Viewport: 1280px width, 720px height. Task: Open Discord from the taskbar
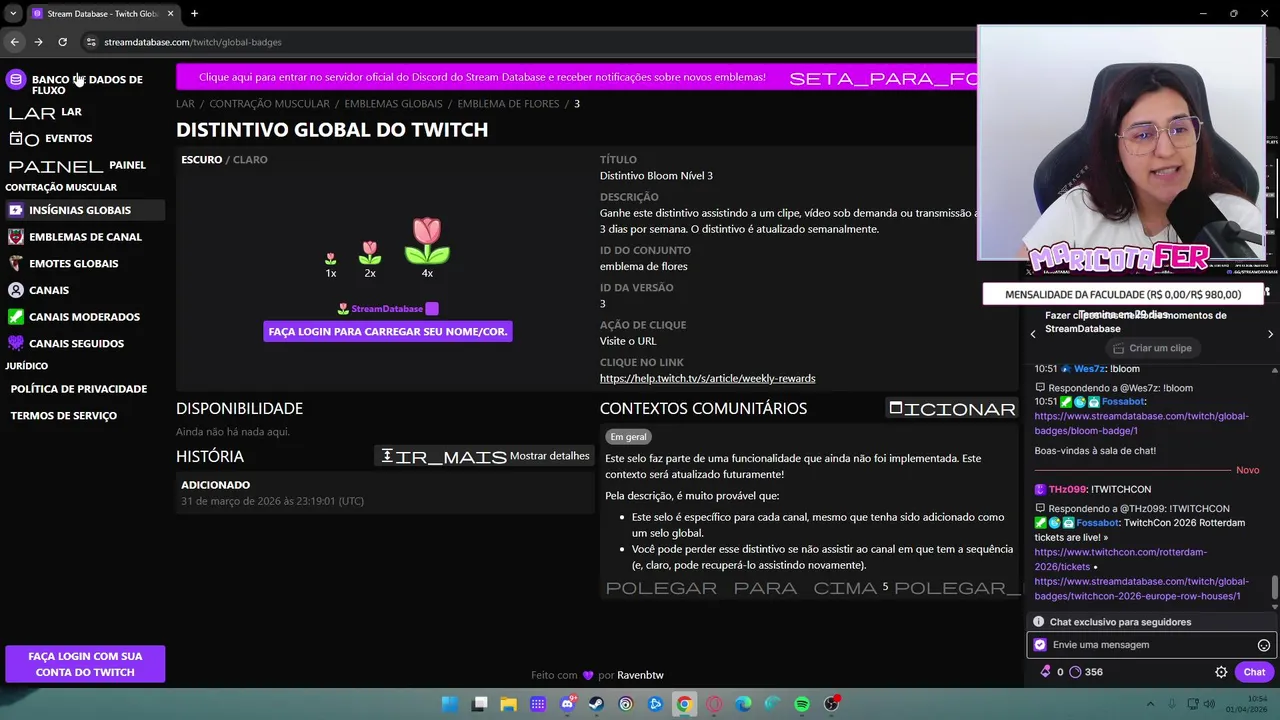click(x=567, y=704)
